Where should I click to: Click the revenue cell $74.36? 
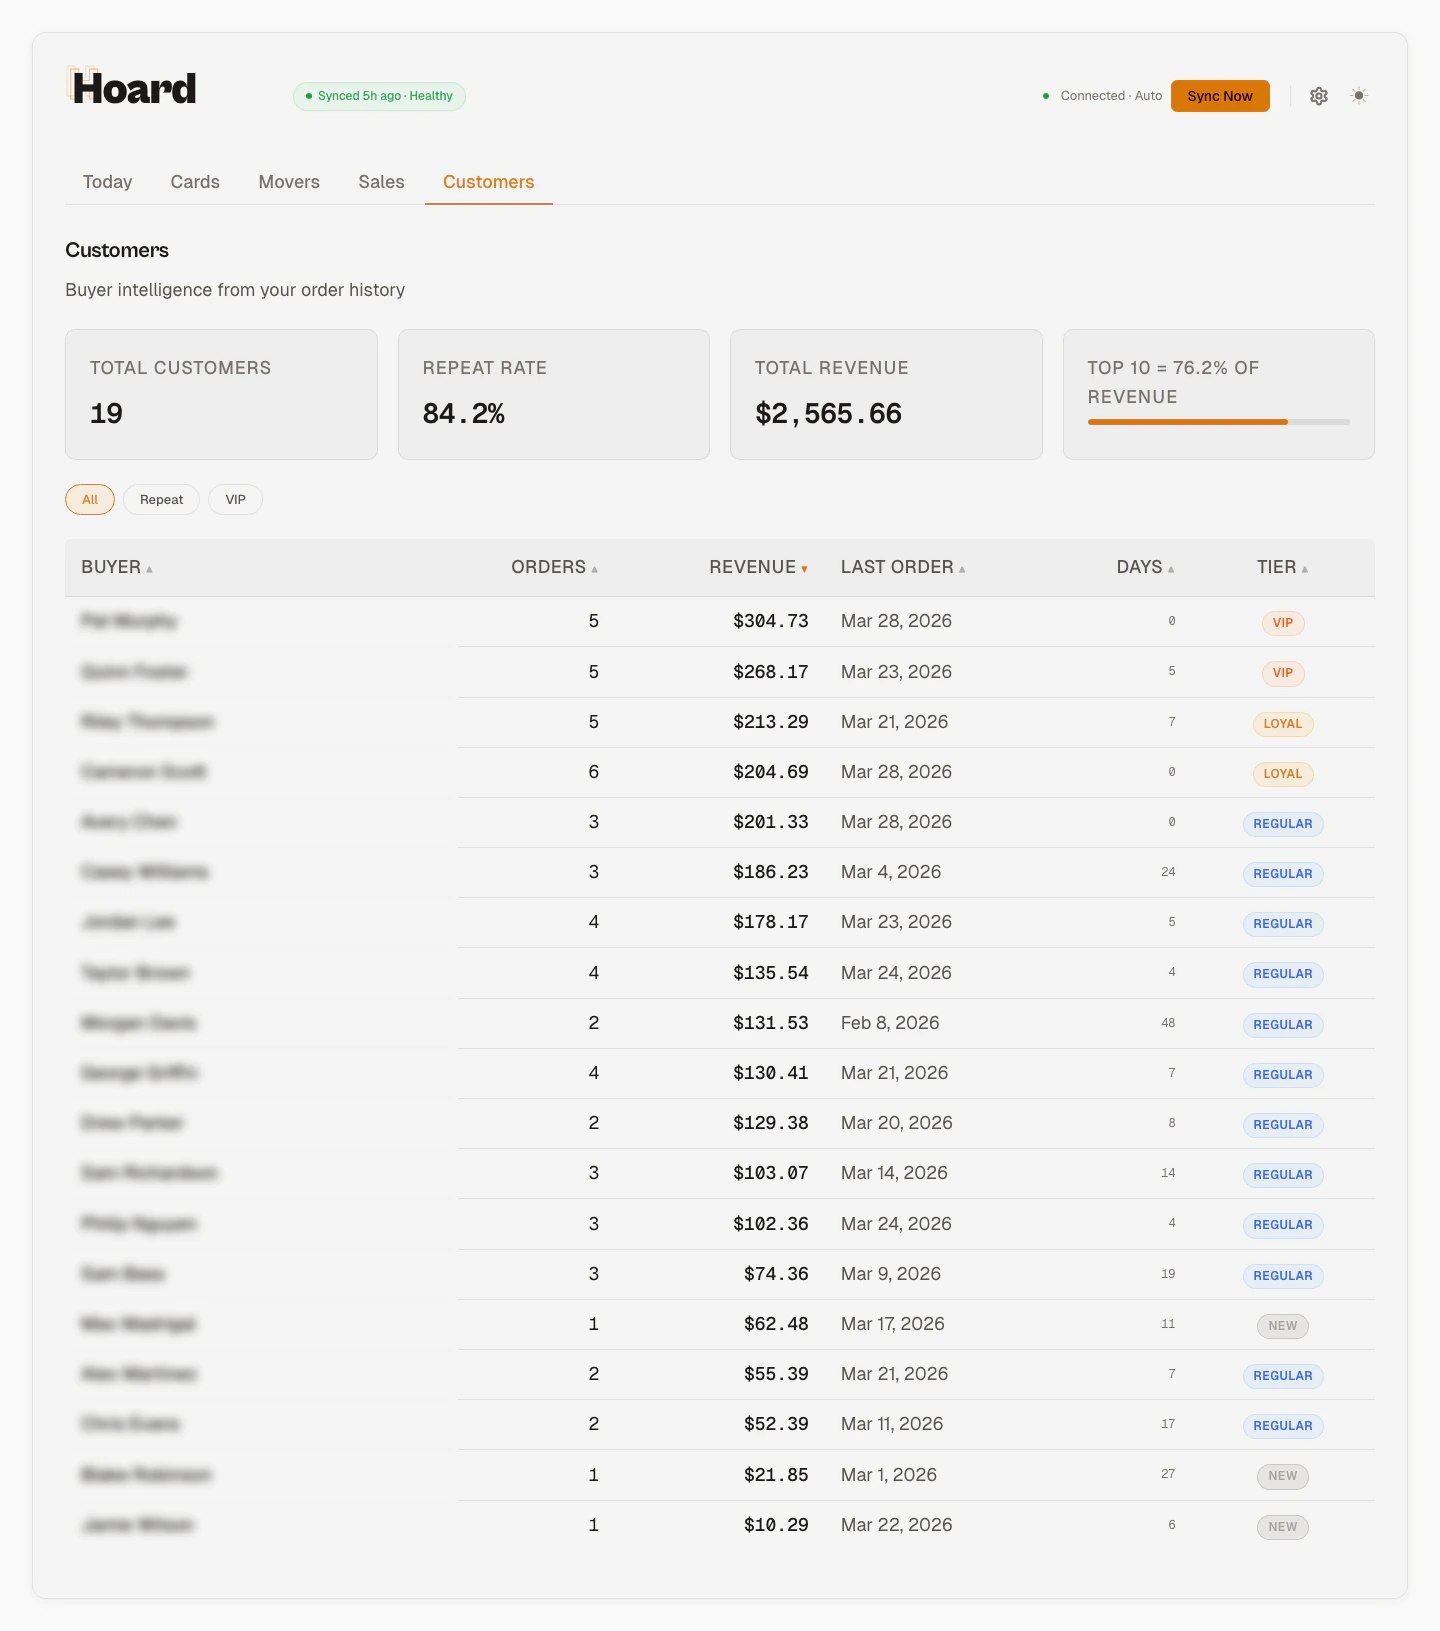click(x=776, y=1274)
